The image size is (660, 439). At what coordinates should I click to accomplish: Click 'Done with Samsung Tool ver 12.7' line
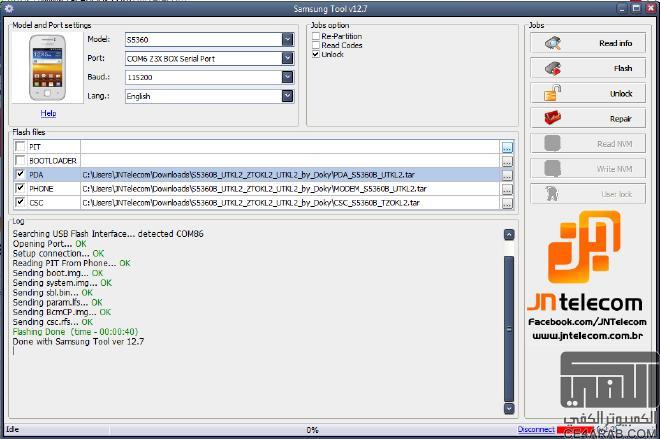coord(78,341)
